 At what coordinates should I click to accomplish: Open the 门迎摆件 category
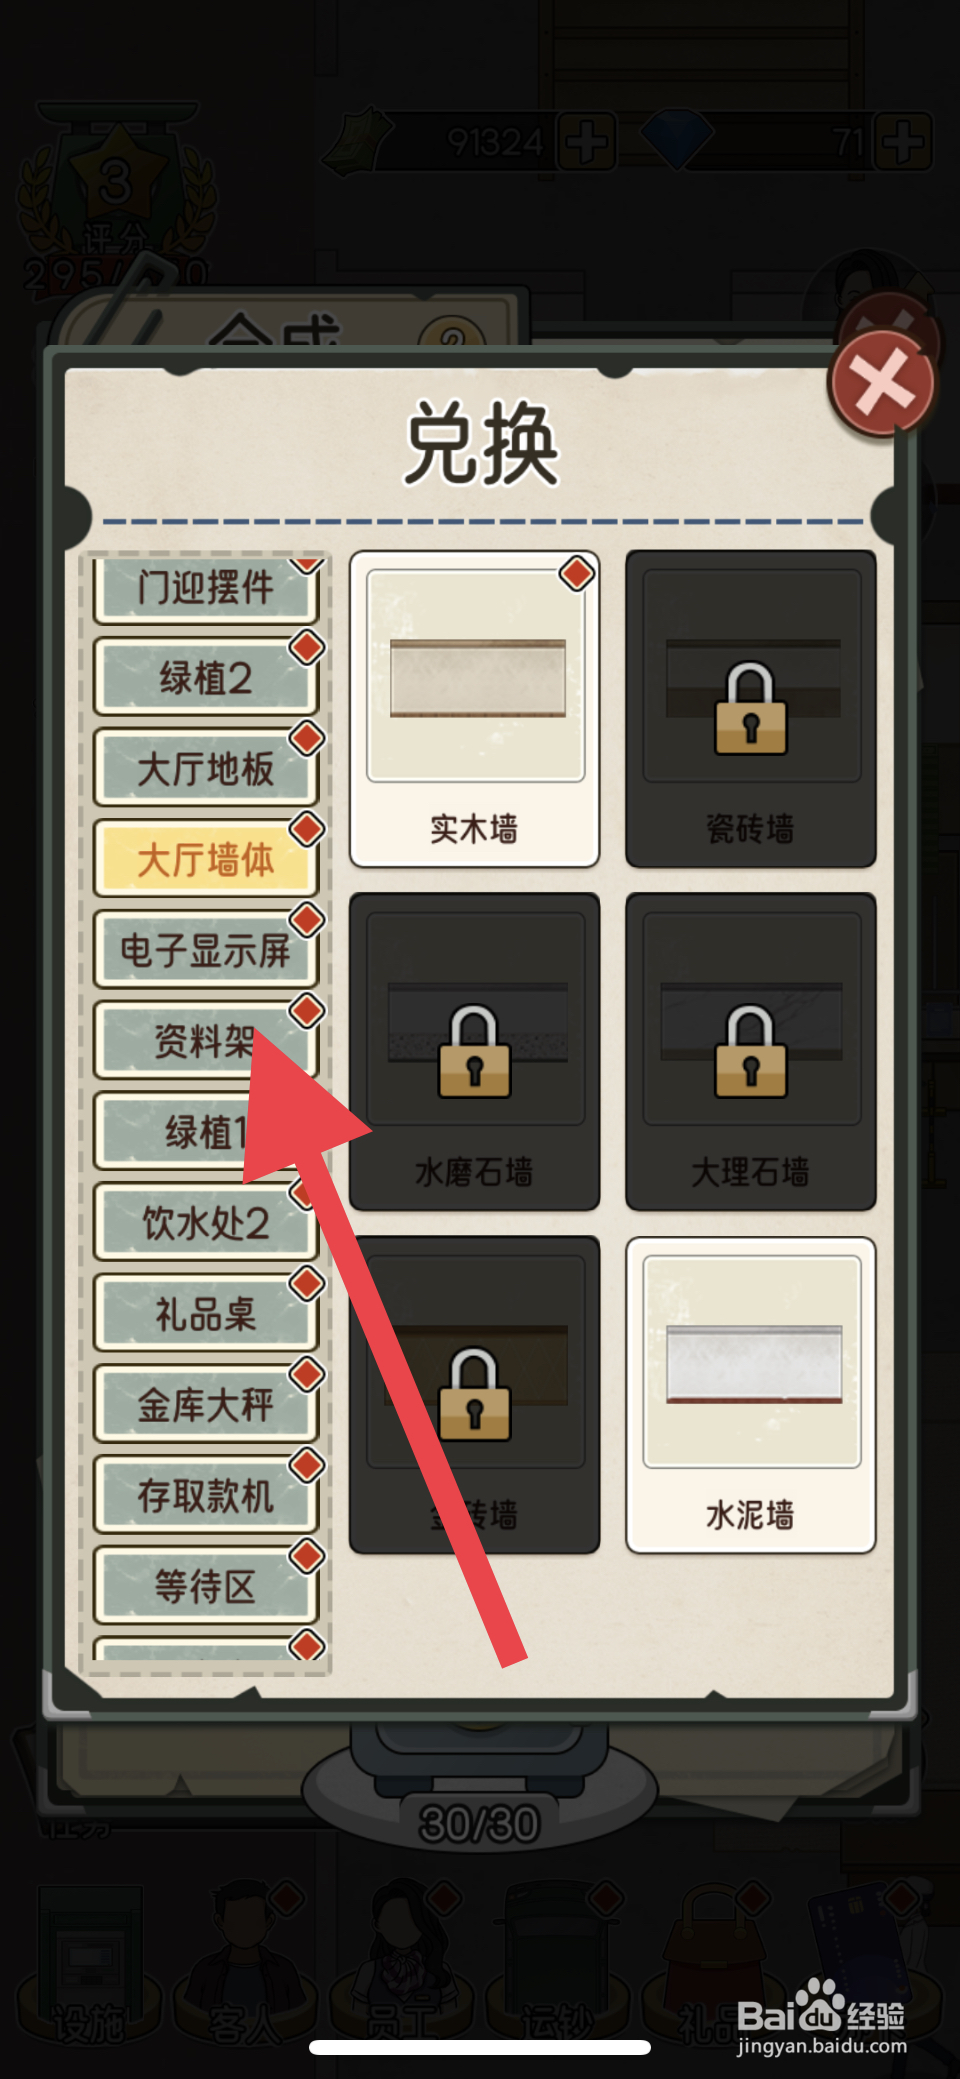tap(206, 589)
